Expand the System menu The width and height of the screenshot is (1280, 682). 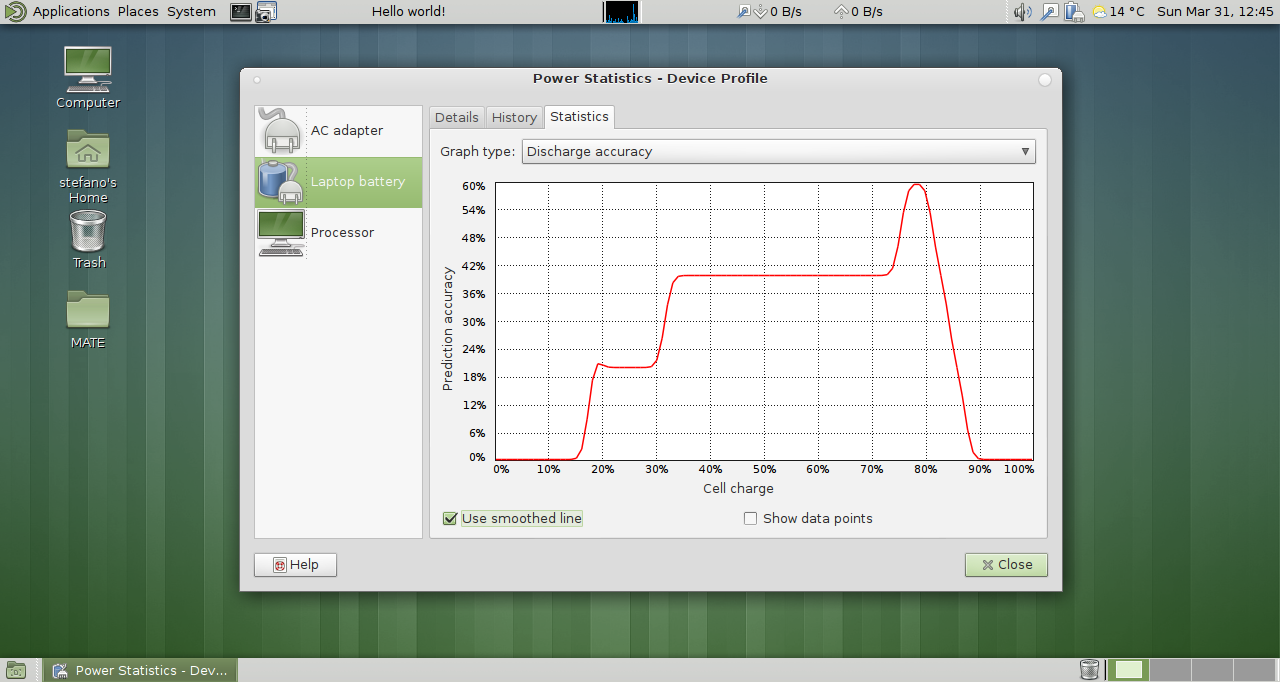[191, 12]
